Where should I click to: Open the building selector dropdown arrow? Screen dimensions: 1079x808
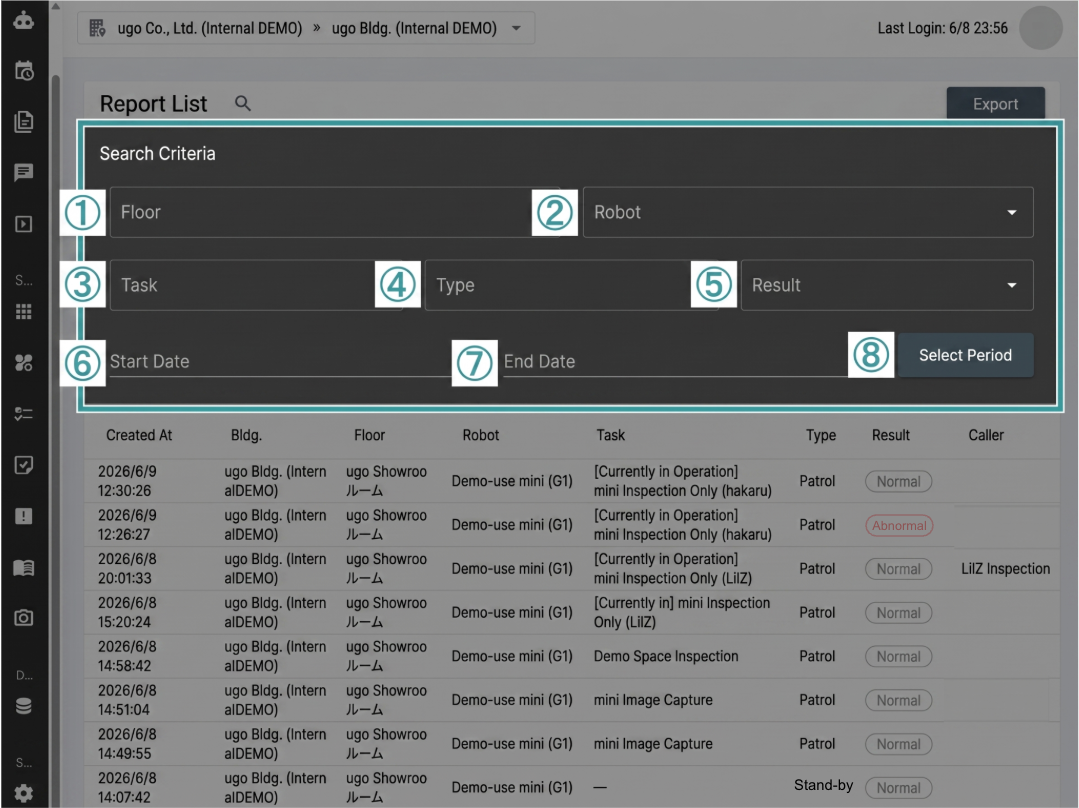coord(516,28)
